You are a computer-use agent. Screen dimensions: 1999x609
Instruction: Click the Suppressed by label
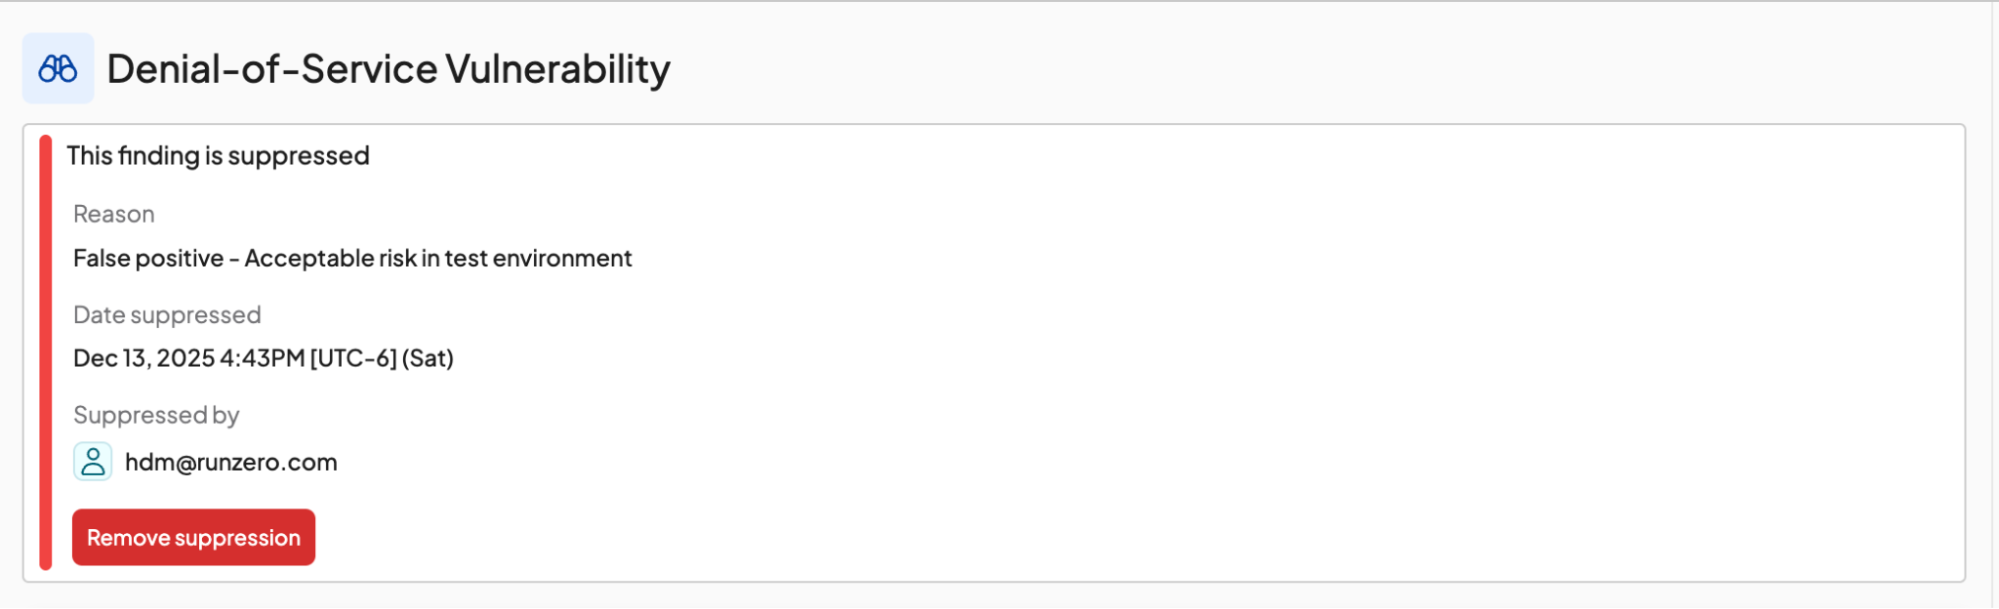coord(156,415)
